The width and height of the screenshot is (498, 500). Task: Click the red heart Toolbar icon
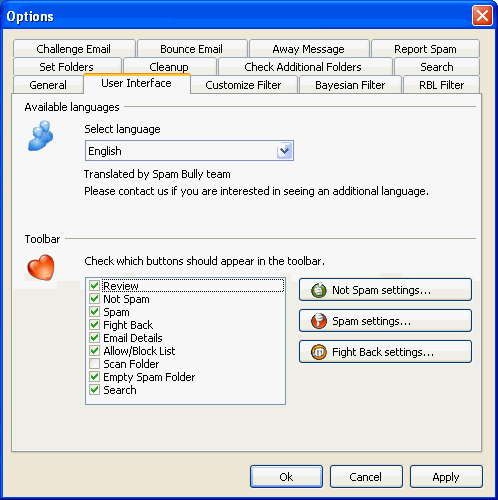point(41,267)
